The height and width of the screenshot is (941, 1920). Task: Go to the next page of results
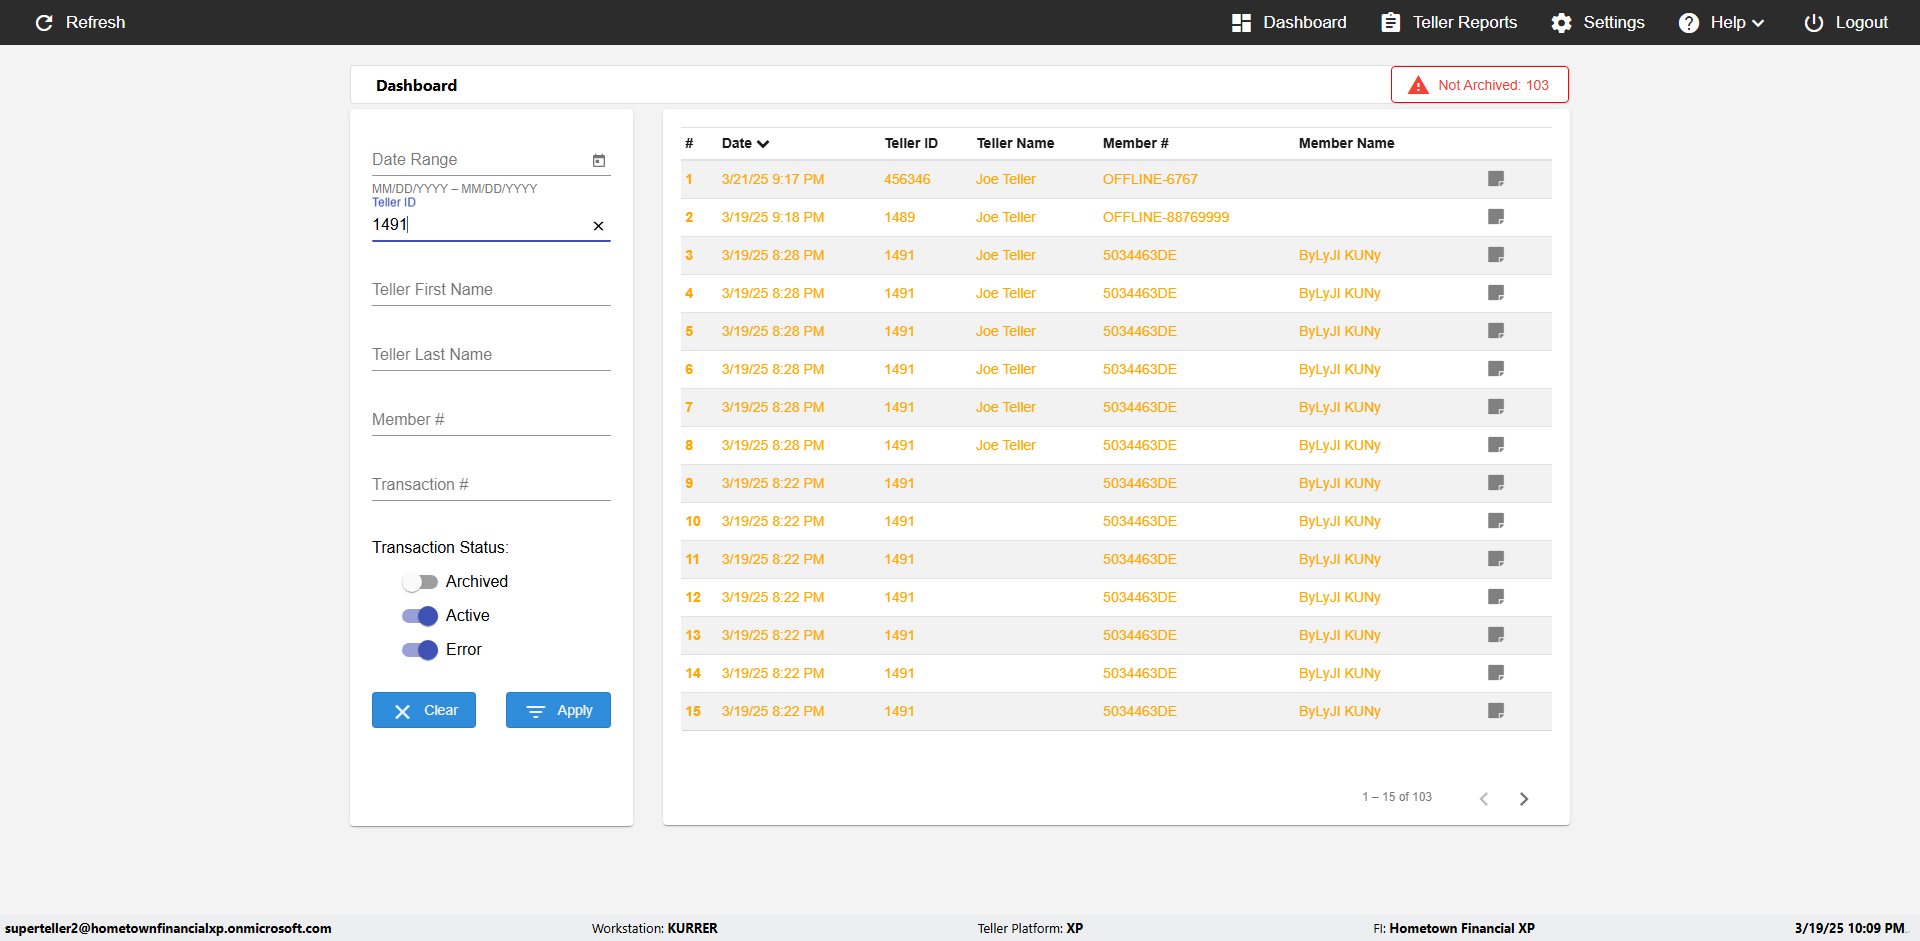[1524, 798]
